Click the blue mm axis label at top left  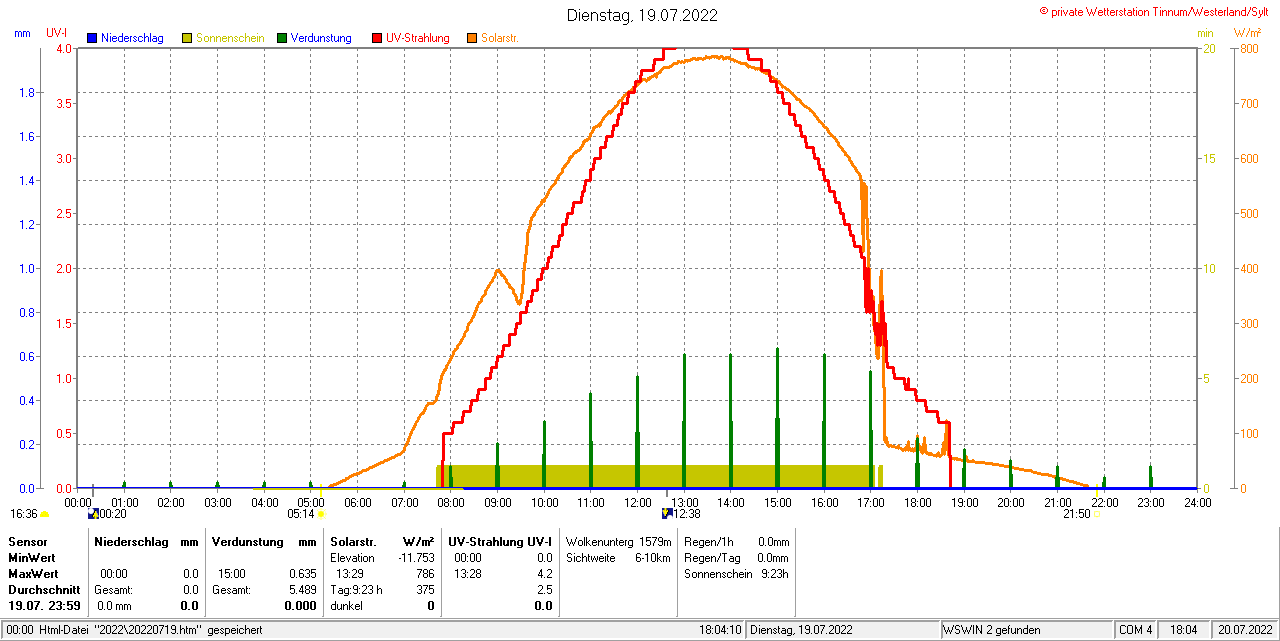click(23, 33)
